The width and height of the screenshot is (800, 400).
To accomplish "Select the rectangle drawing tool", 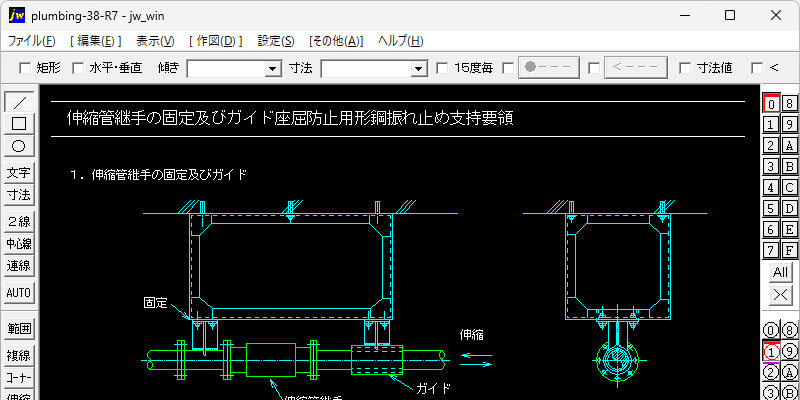I will 19,124.
